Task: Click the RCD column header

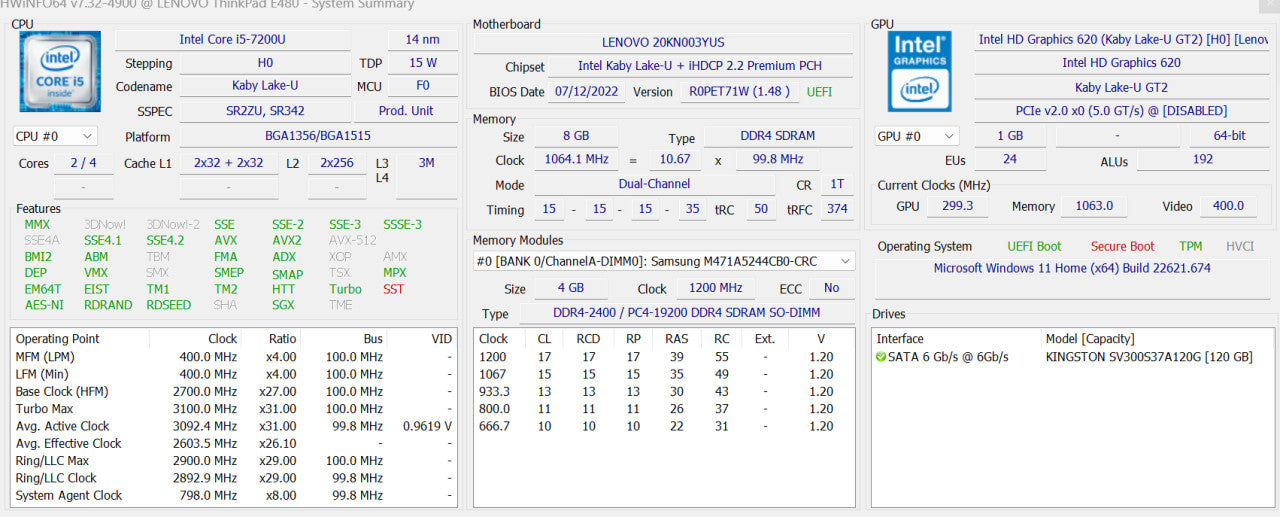Action: pos(589,339)
